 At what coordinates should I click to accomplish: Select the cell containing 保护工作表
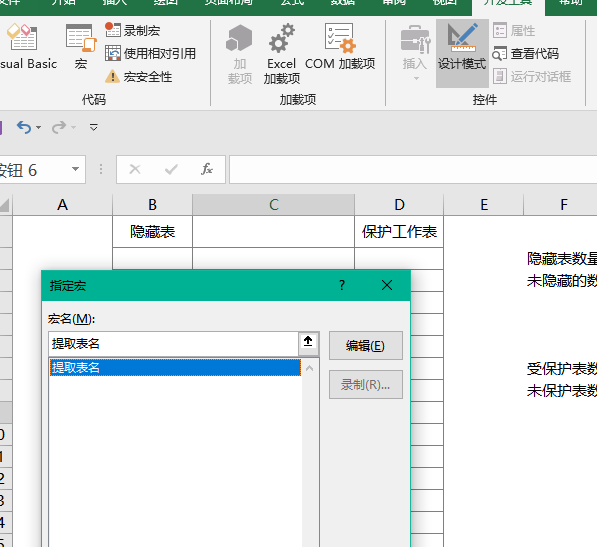[x=399, y=231]
